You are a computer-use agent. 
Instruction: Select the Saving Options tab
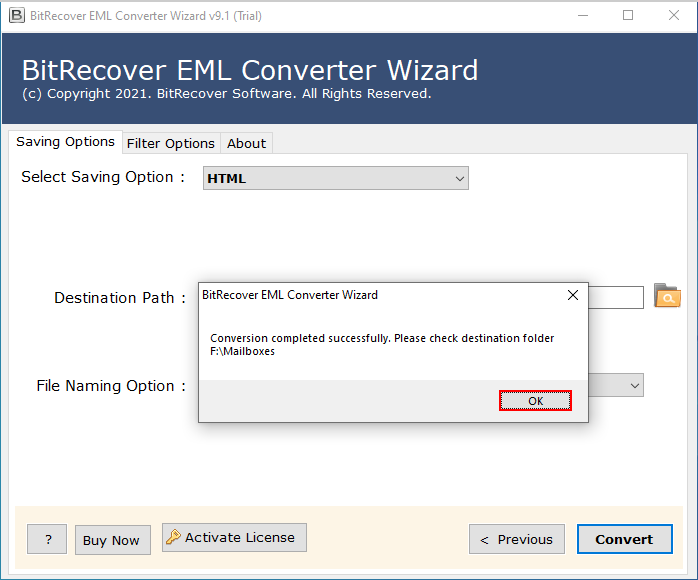coord(65,142)
